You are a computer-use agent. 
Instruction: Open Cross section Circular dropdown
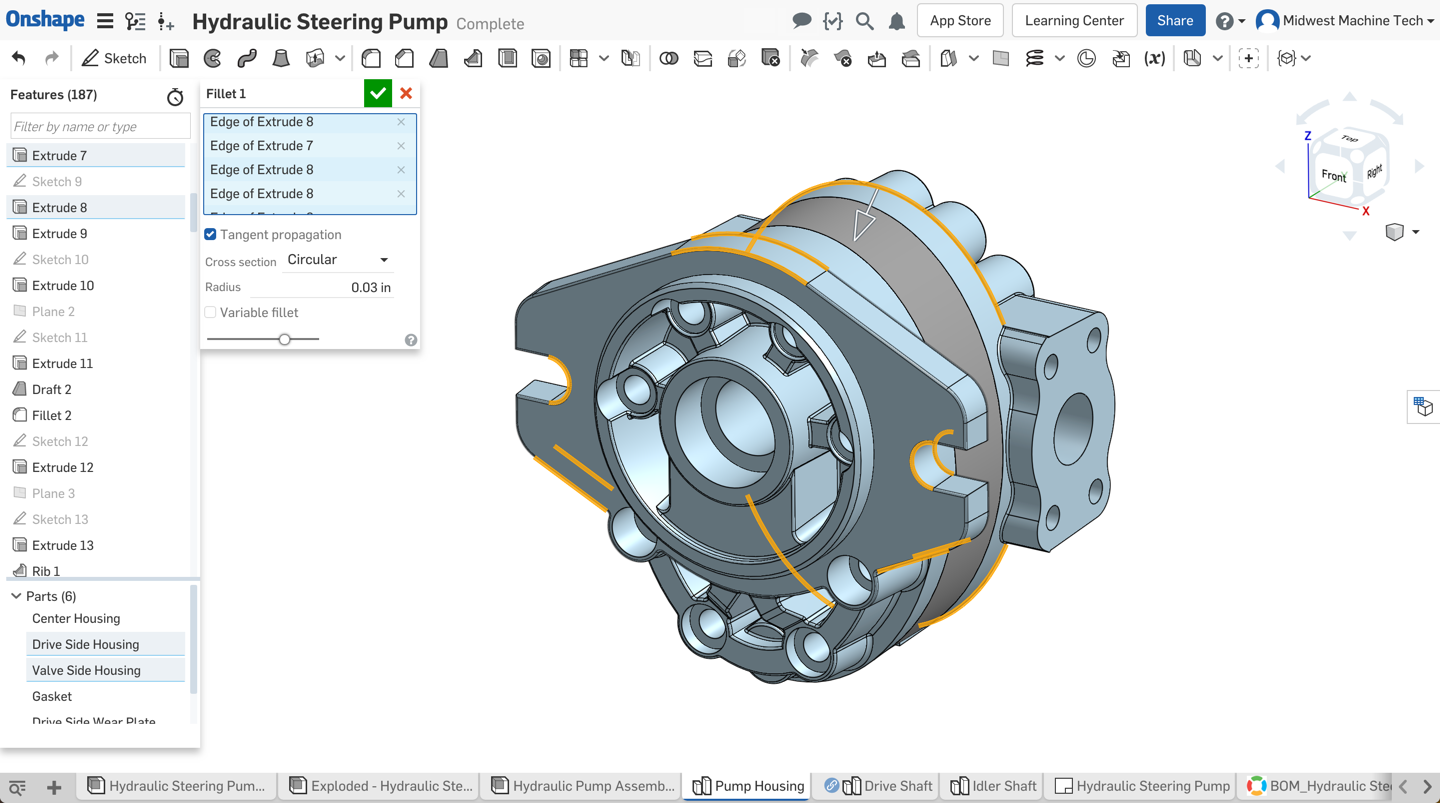337,260
